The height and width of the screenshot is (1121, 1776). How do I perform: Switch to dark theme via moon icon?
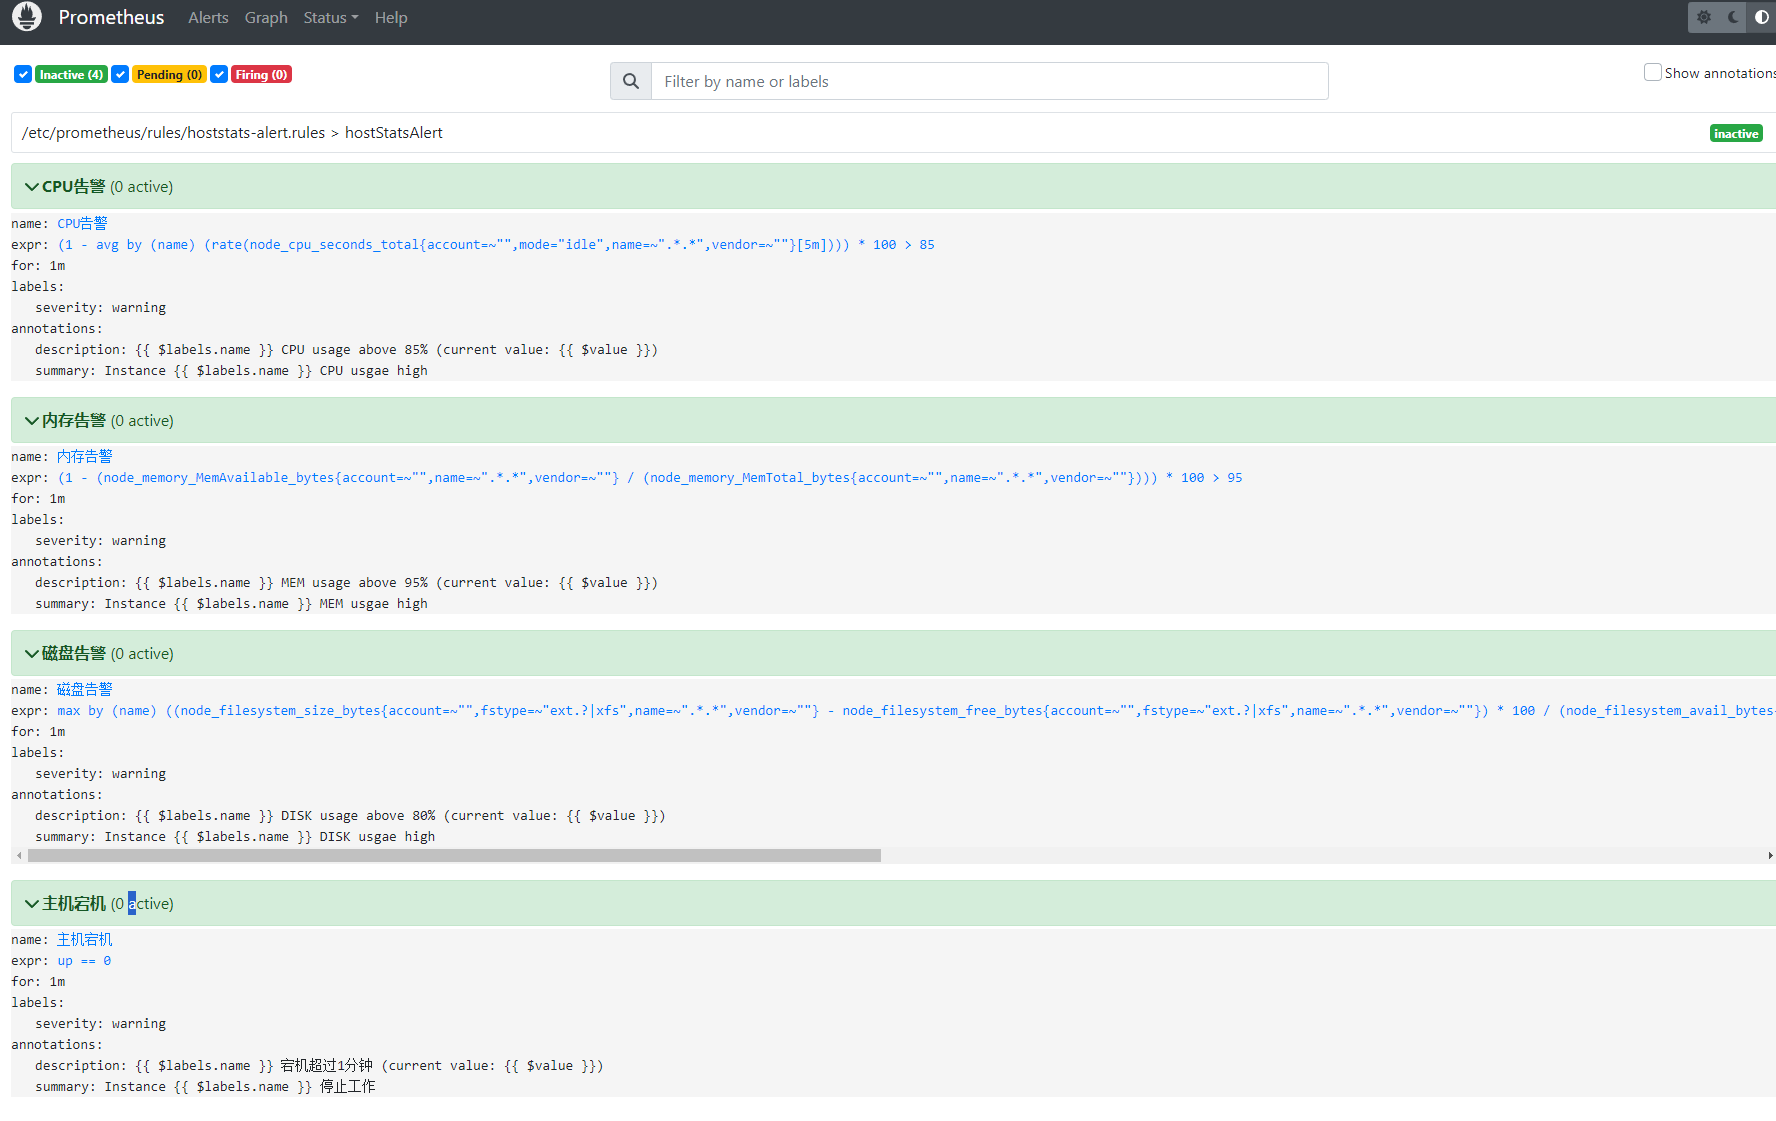click(x=1733, y=17)
